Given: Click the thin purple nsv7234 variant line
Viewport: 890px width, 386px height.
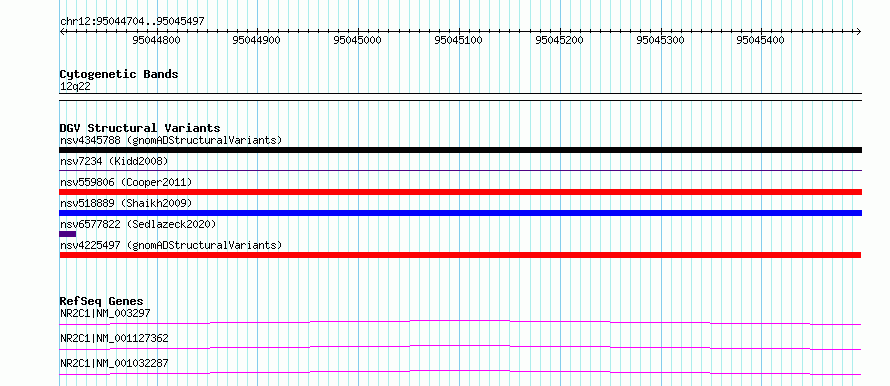Looking at the screenshot, I should [x=460, y=170].
